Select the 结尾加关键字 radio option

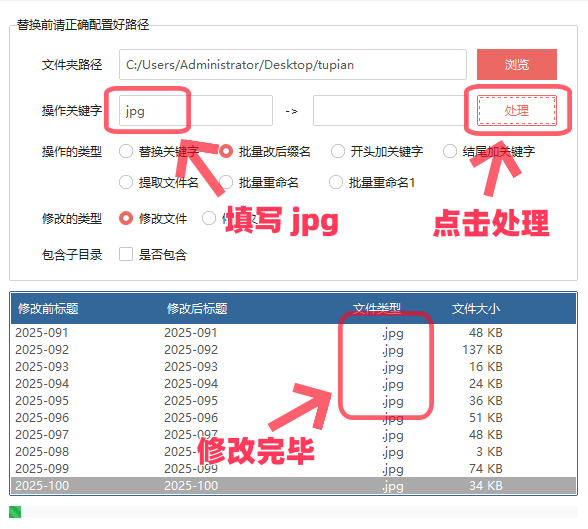click(x=450, y=151)
